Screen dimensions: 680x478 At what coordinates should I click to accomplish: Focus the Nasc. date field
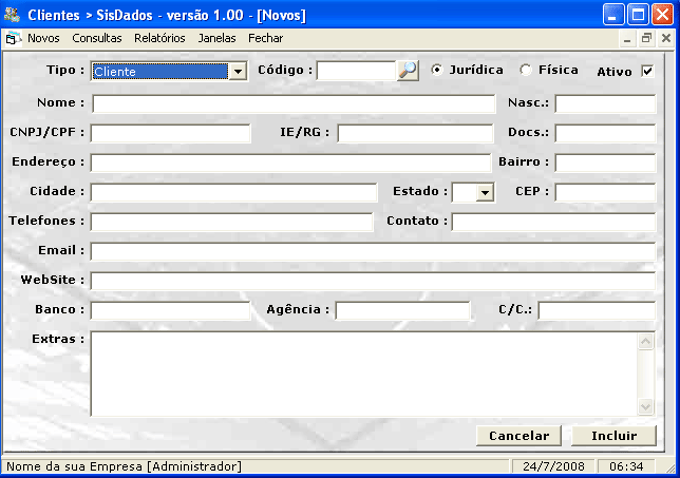click(x=605, y=104)
